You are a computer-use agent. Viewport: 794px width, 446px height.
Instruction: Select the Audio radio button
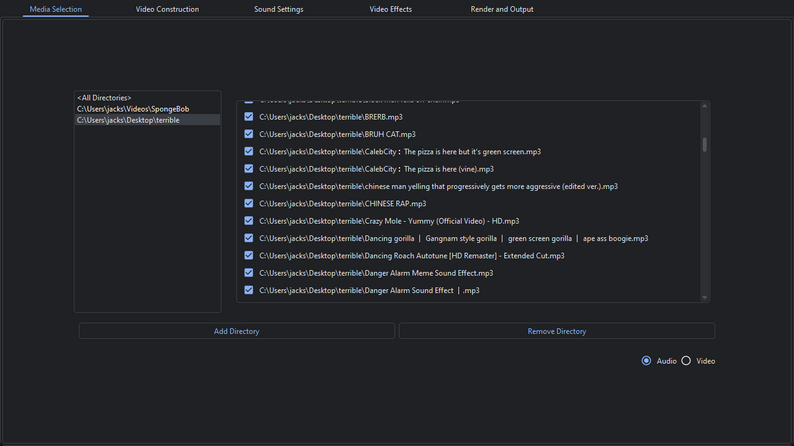coord(646,361)
